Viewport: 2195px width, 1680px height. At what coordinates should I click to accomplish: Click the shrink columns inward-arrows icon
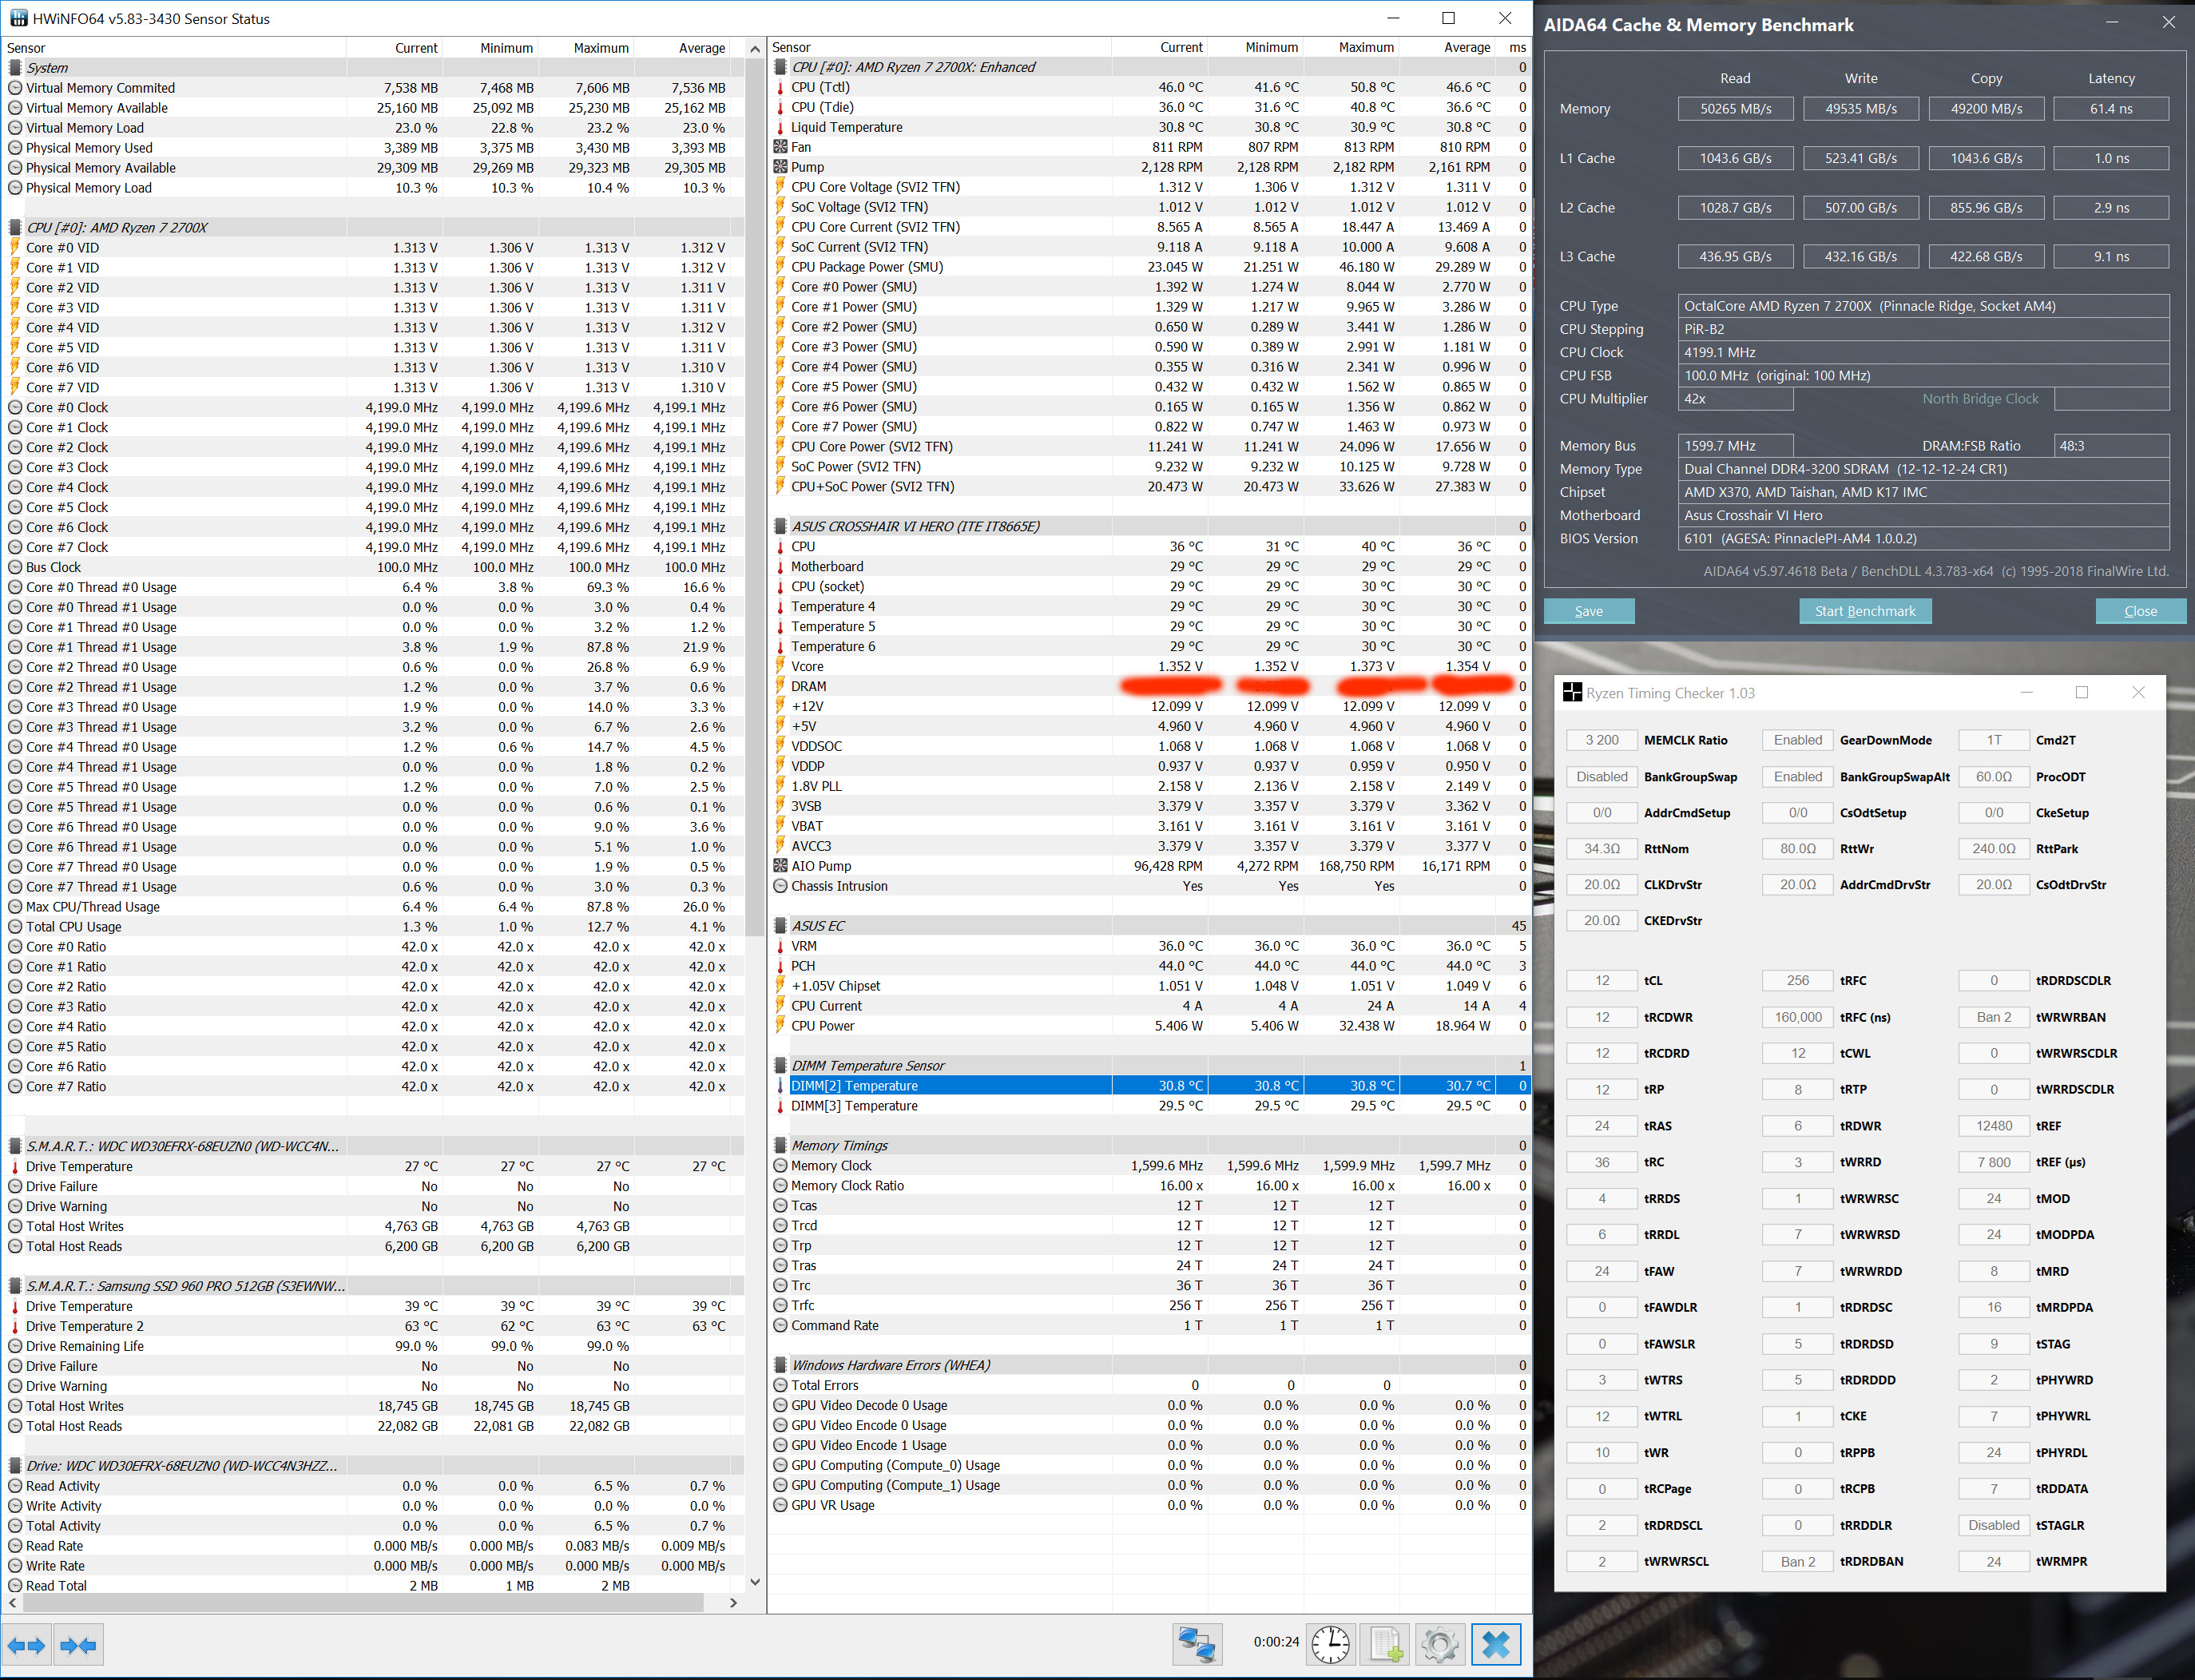78,1645
